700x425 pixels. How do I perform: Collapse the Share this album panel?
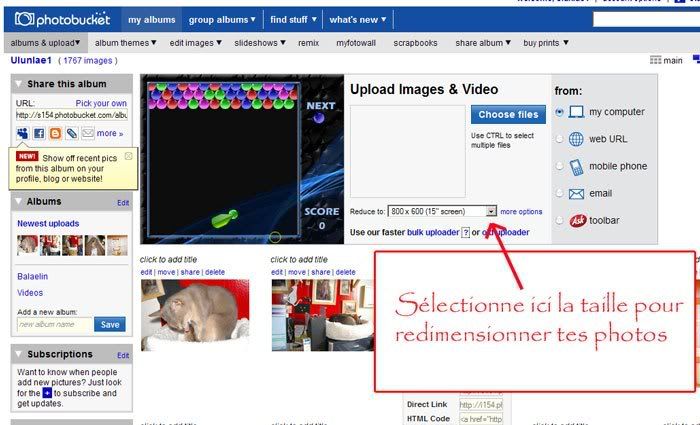click(18, 84)
